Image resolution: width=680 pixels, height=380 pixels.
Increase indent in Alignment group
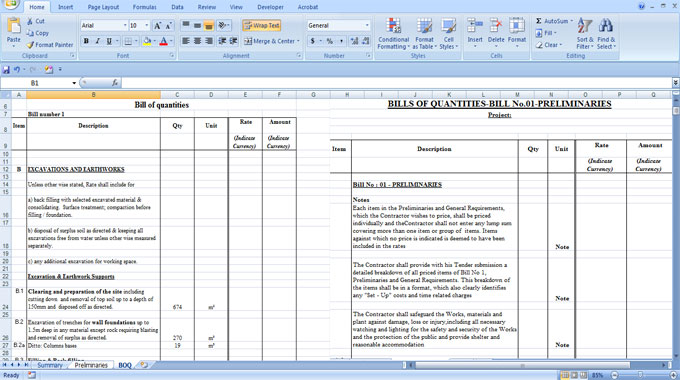pyautogui.click(x=233, y=41)
